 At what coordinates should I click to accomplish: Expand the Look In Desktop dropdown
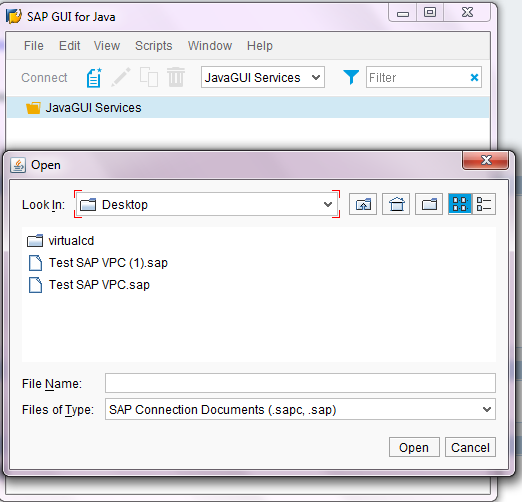(328, 204)
